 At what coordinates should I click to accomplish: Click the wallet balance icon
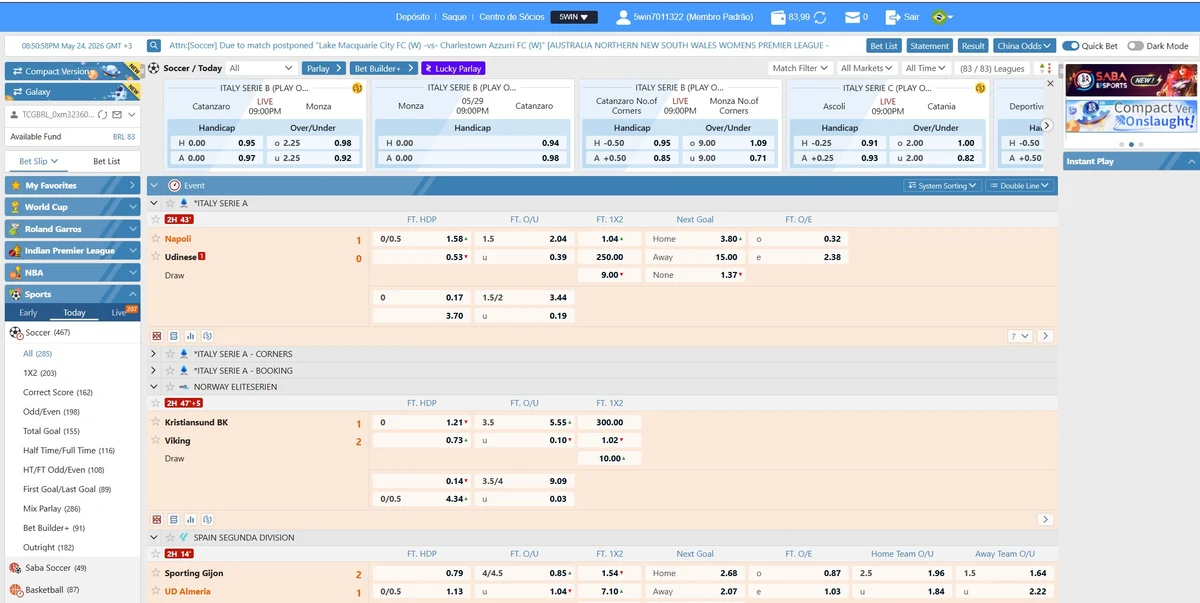click(x=778, y=17)
